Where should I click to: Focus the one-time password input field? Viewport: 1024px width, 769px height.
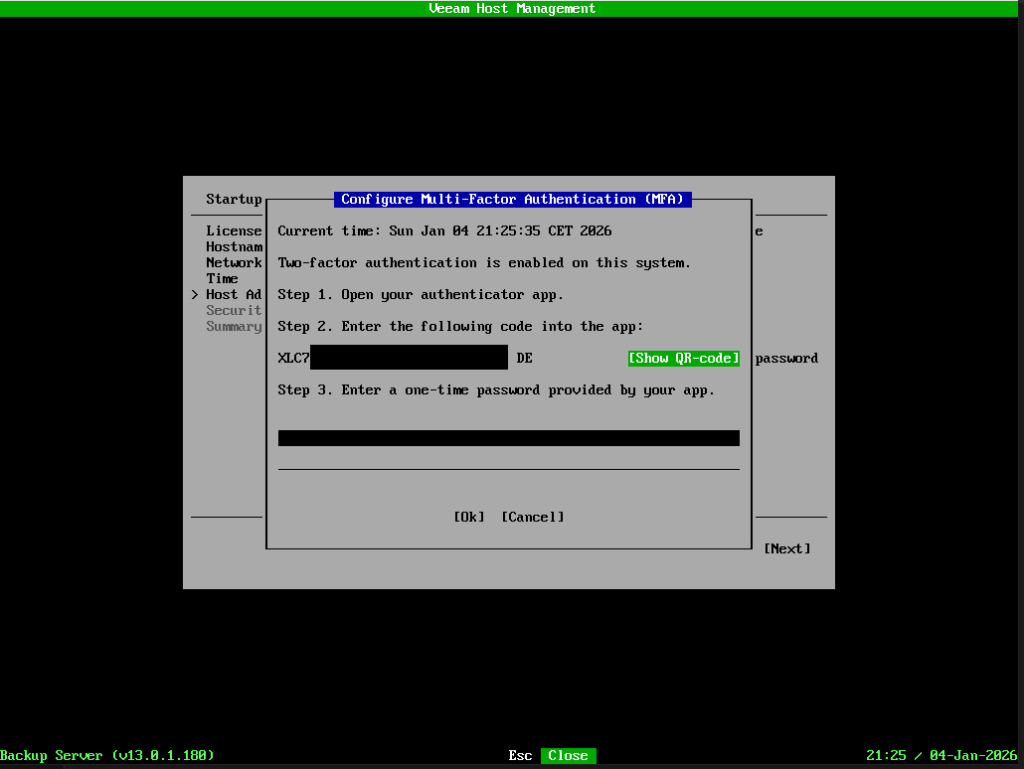(508, 438)
